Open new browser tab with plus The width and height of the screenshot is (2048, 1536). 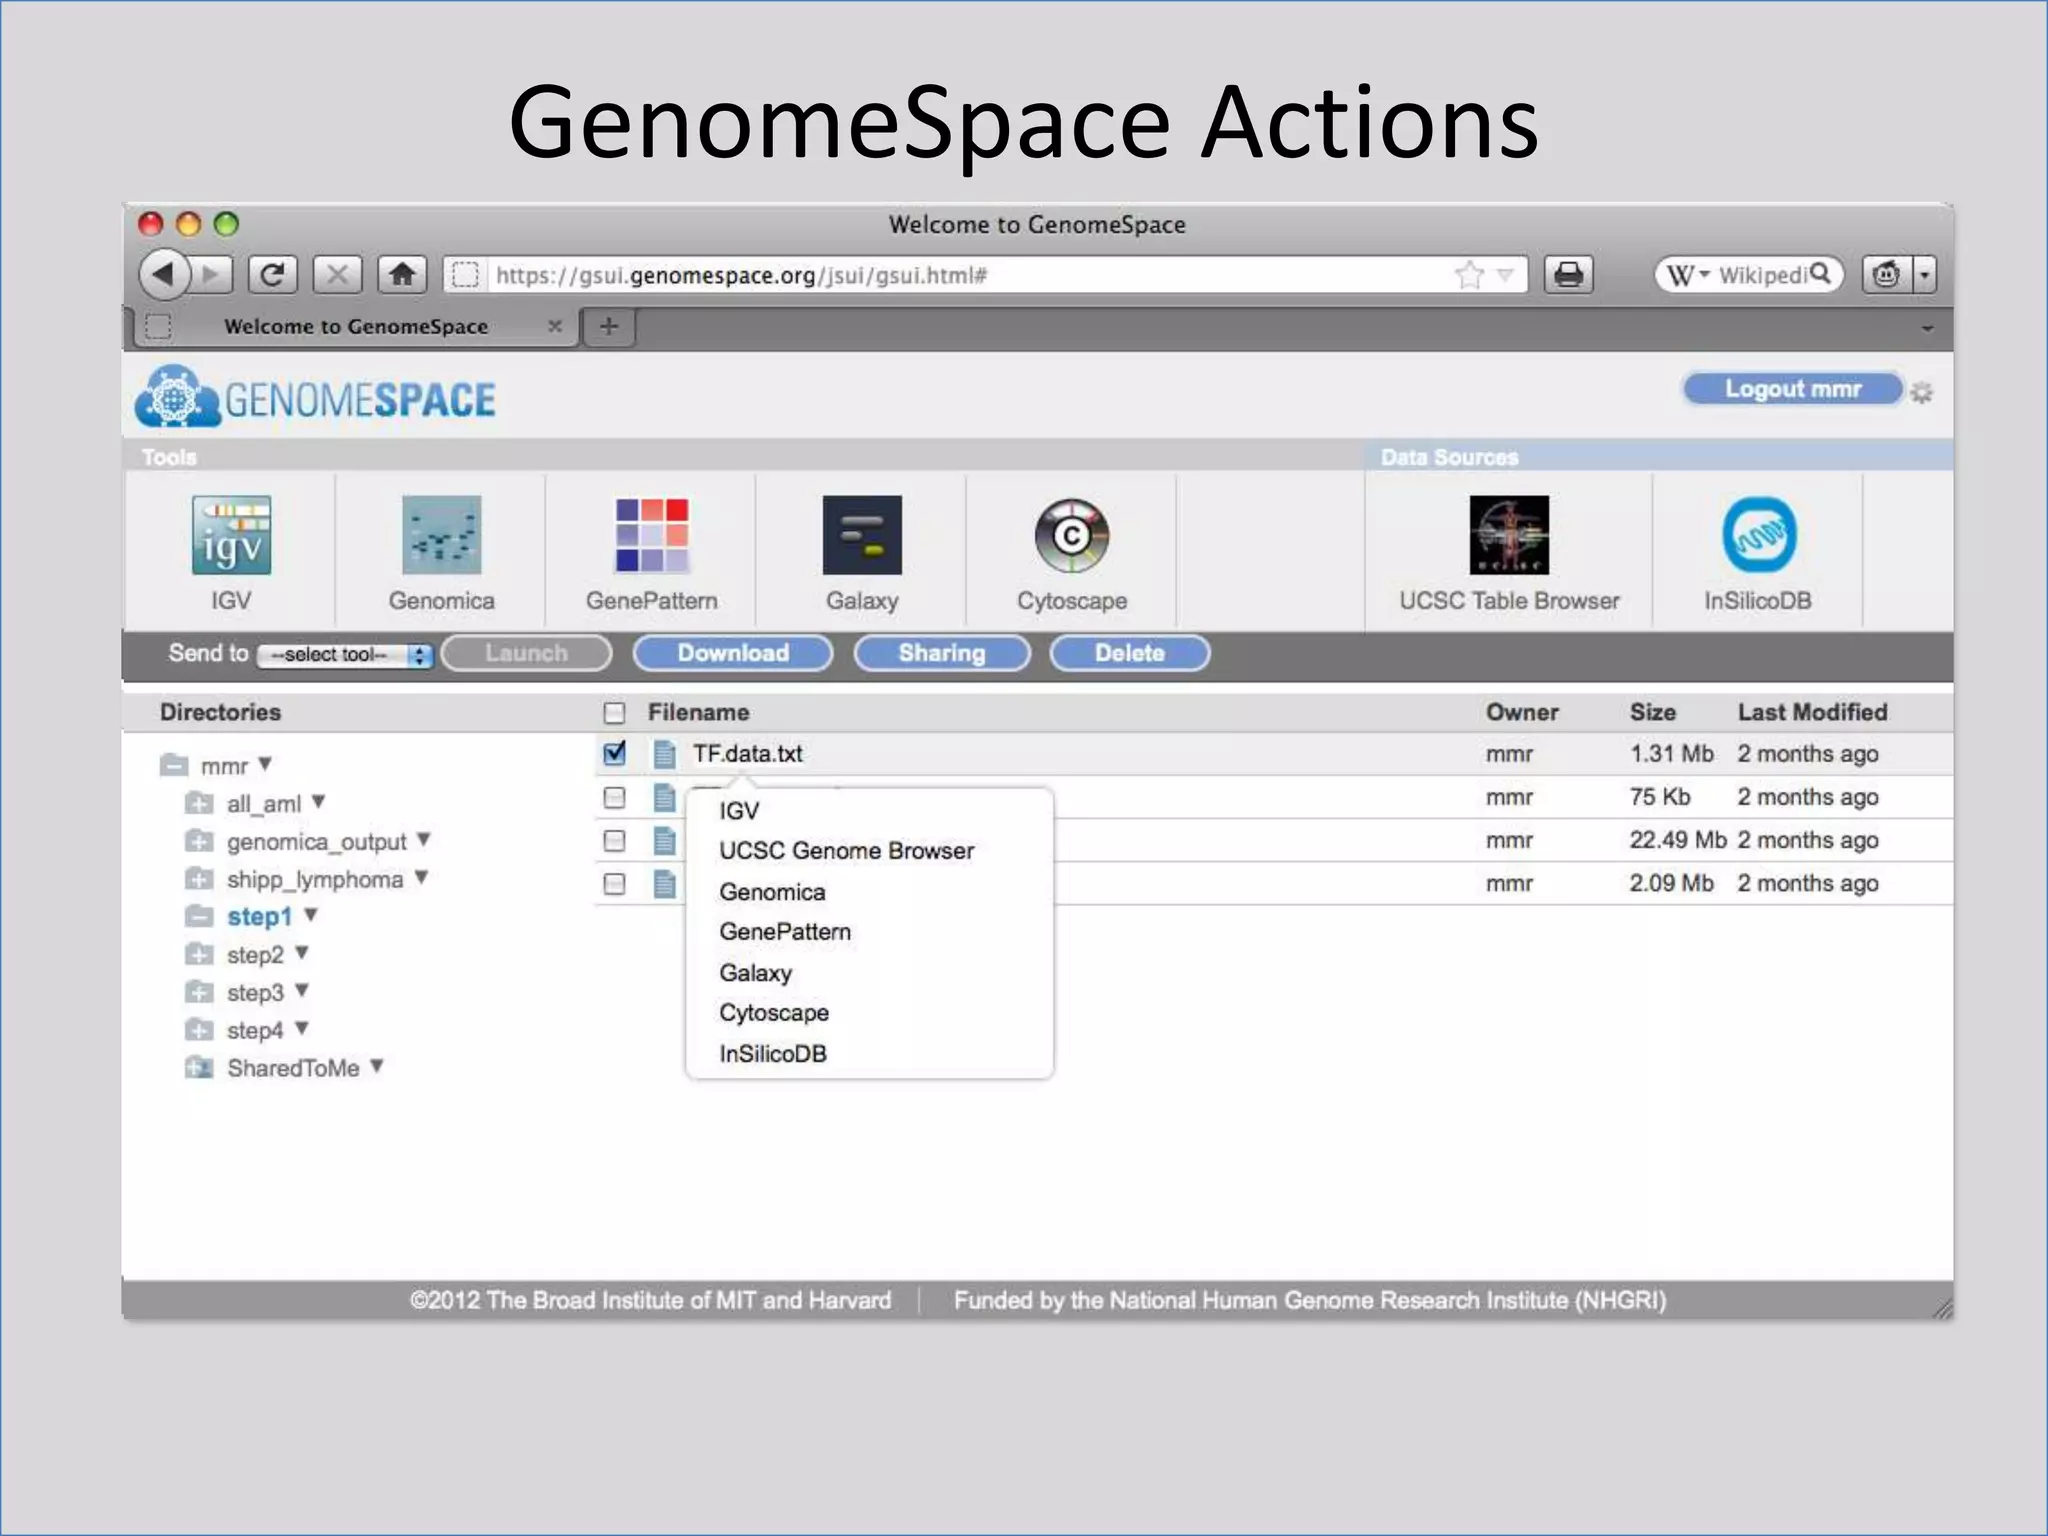coord(609,326)
